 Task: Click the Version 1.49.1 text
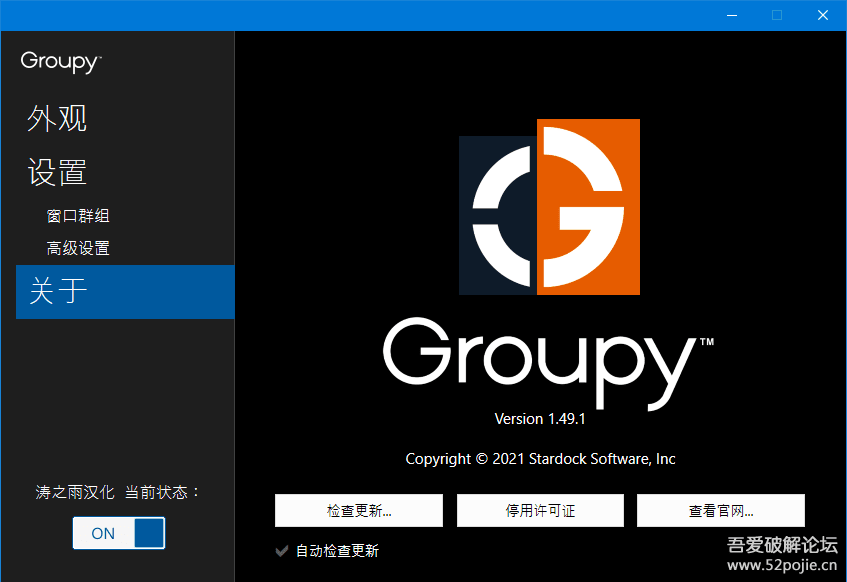540,418
